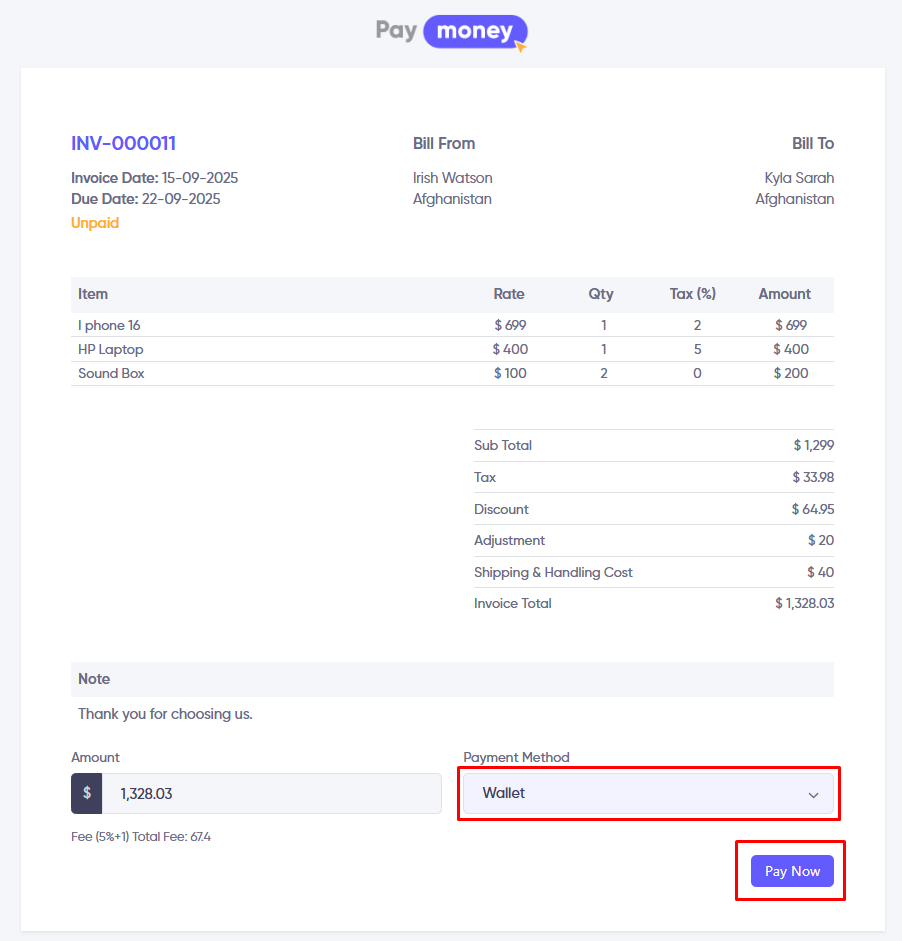Click the dollar sign amount prefix

87,793
